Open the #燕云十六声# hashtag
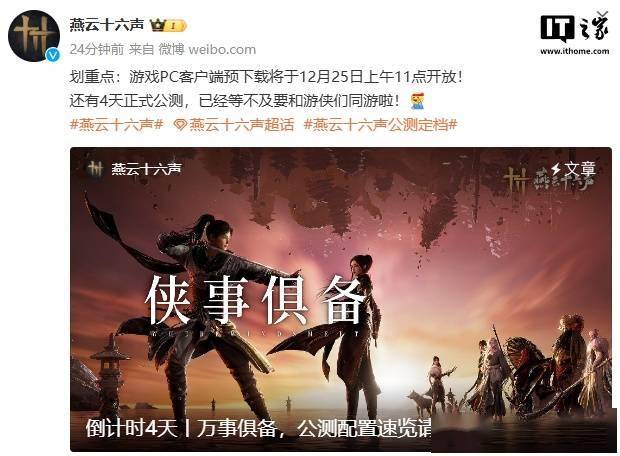This screenshot has width=620, height=456. [x=116, y=125]
